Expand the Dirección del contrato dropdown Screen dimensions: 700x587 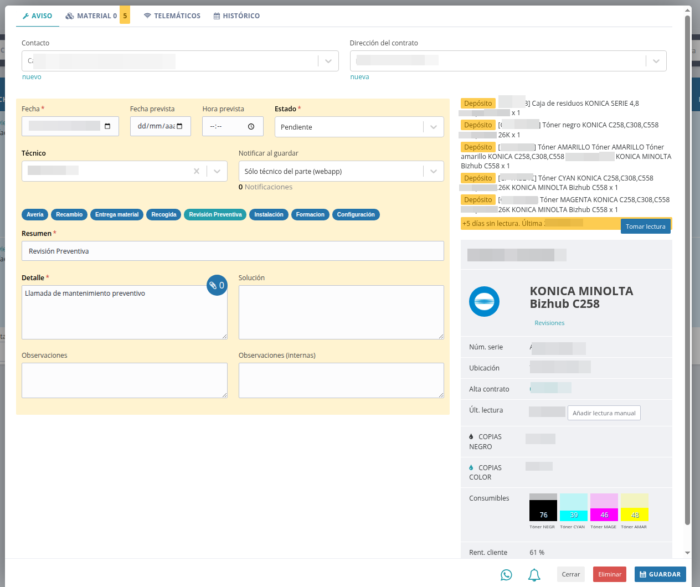pos(656,61)
